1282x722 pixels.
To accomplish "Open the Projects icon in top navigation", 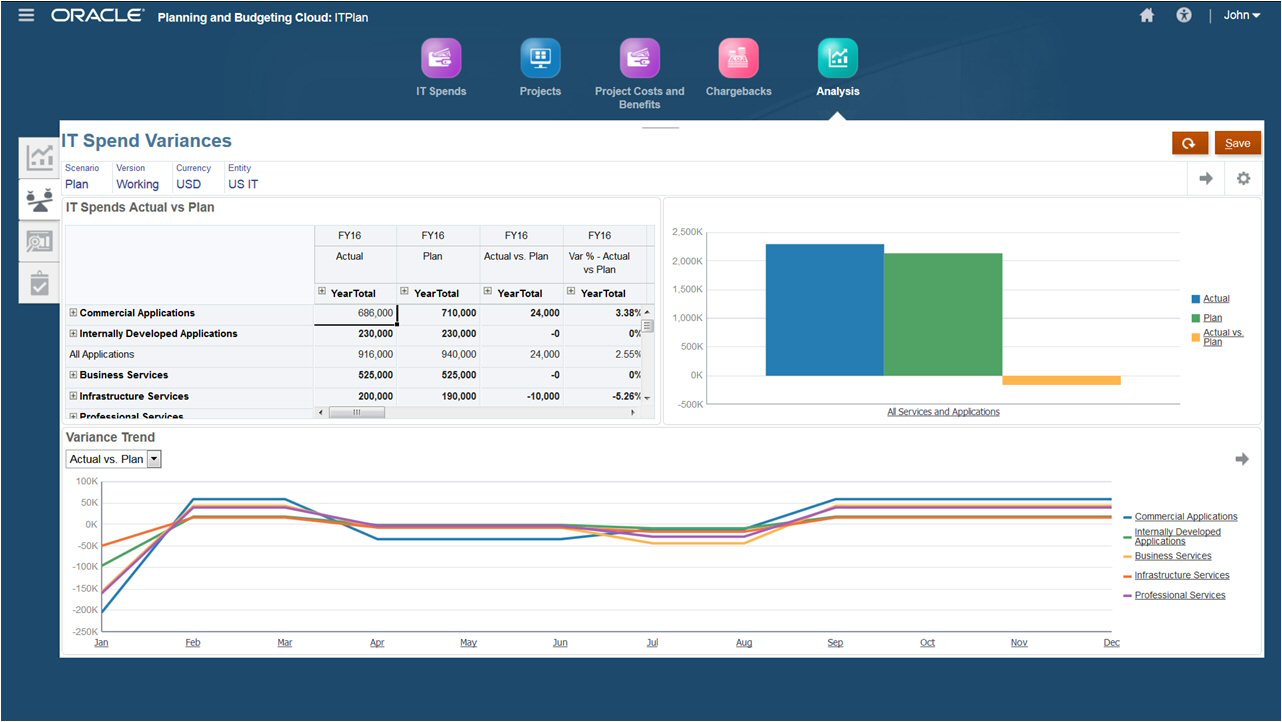I will click(x=540, y=57).
